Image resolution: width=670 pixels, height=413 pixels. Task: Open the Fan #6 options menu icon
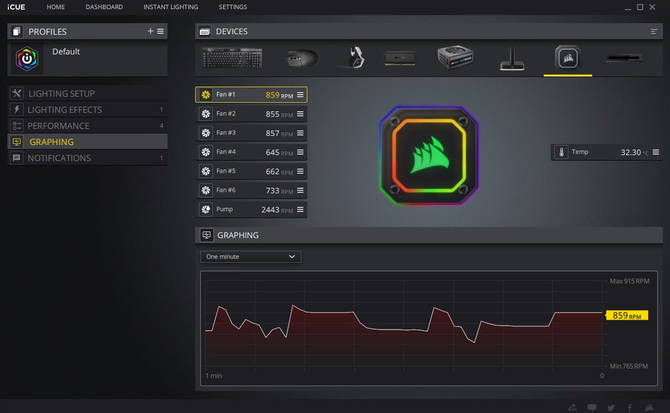[x=300, y=190]
